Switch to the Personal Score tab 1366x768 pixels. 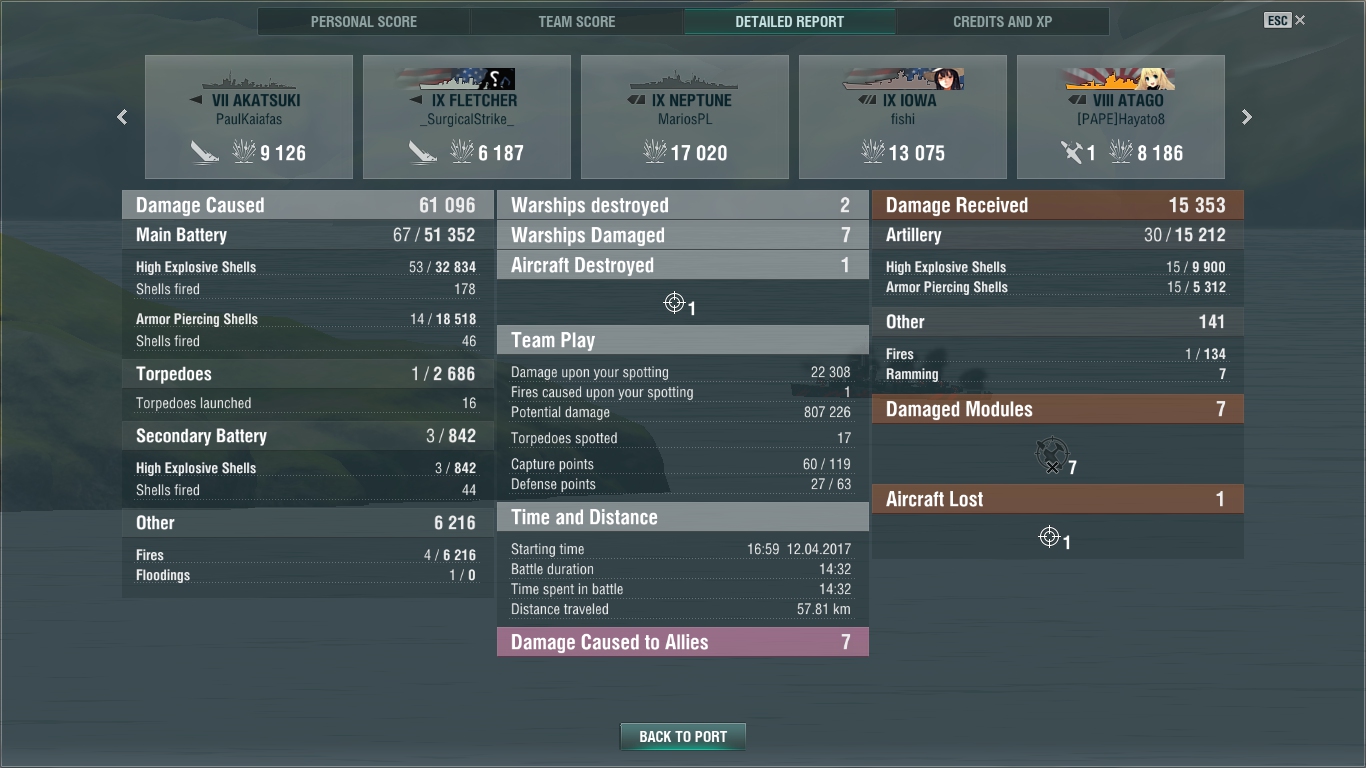coord(364,21)
